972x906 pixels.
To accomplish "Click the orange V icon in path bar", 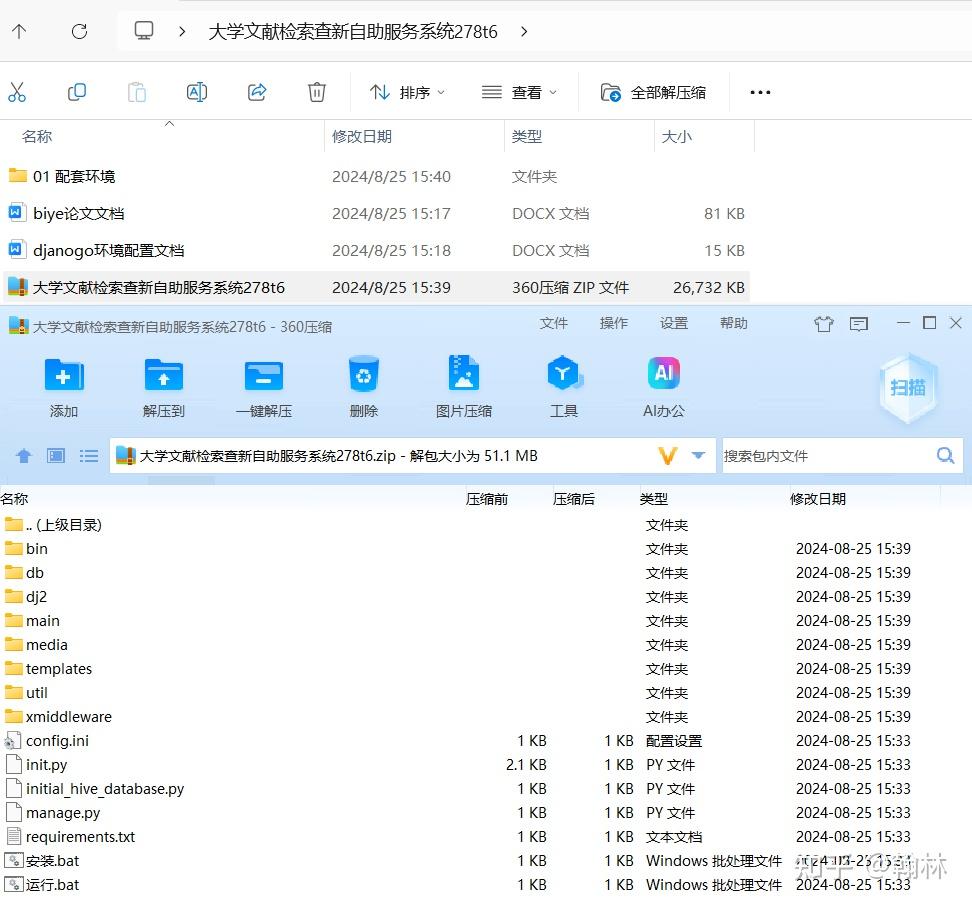I will click(x=668, y=456).
